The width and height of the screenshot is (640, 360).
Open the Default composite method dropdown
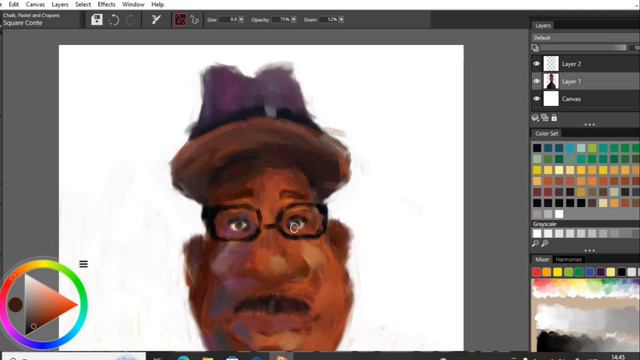click(x=585, y=38)
